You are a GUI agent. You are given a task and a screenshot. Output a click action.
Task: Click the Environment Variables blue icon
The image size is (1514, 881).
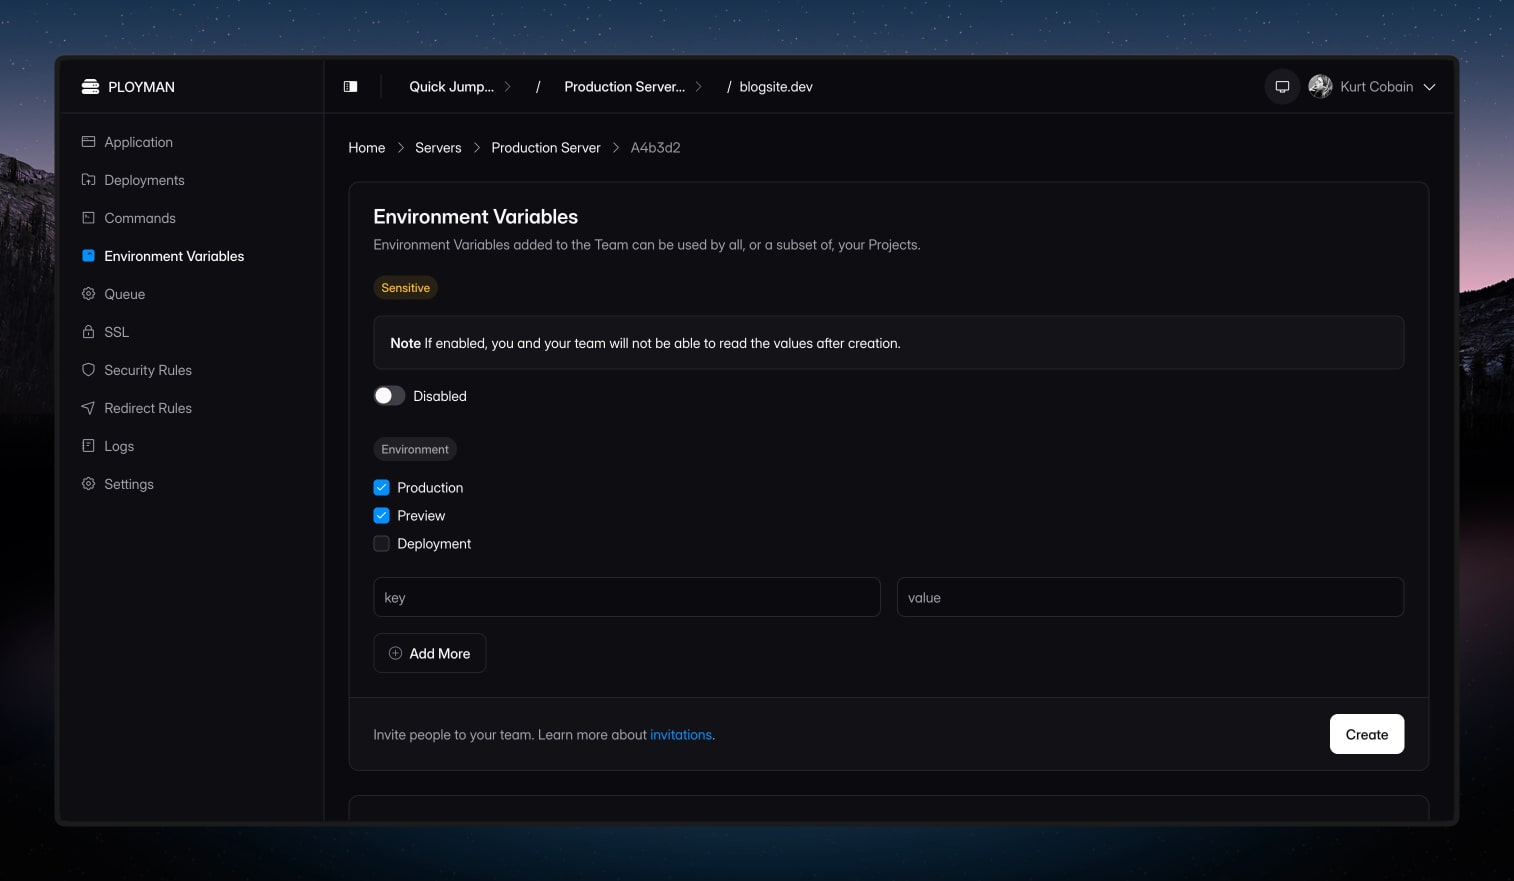(88, 256)
